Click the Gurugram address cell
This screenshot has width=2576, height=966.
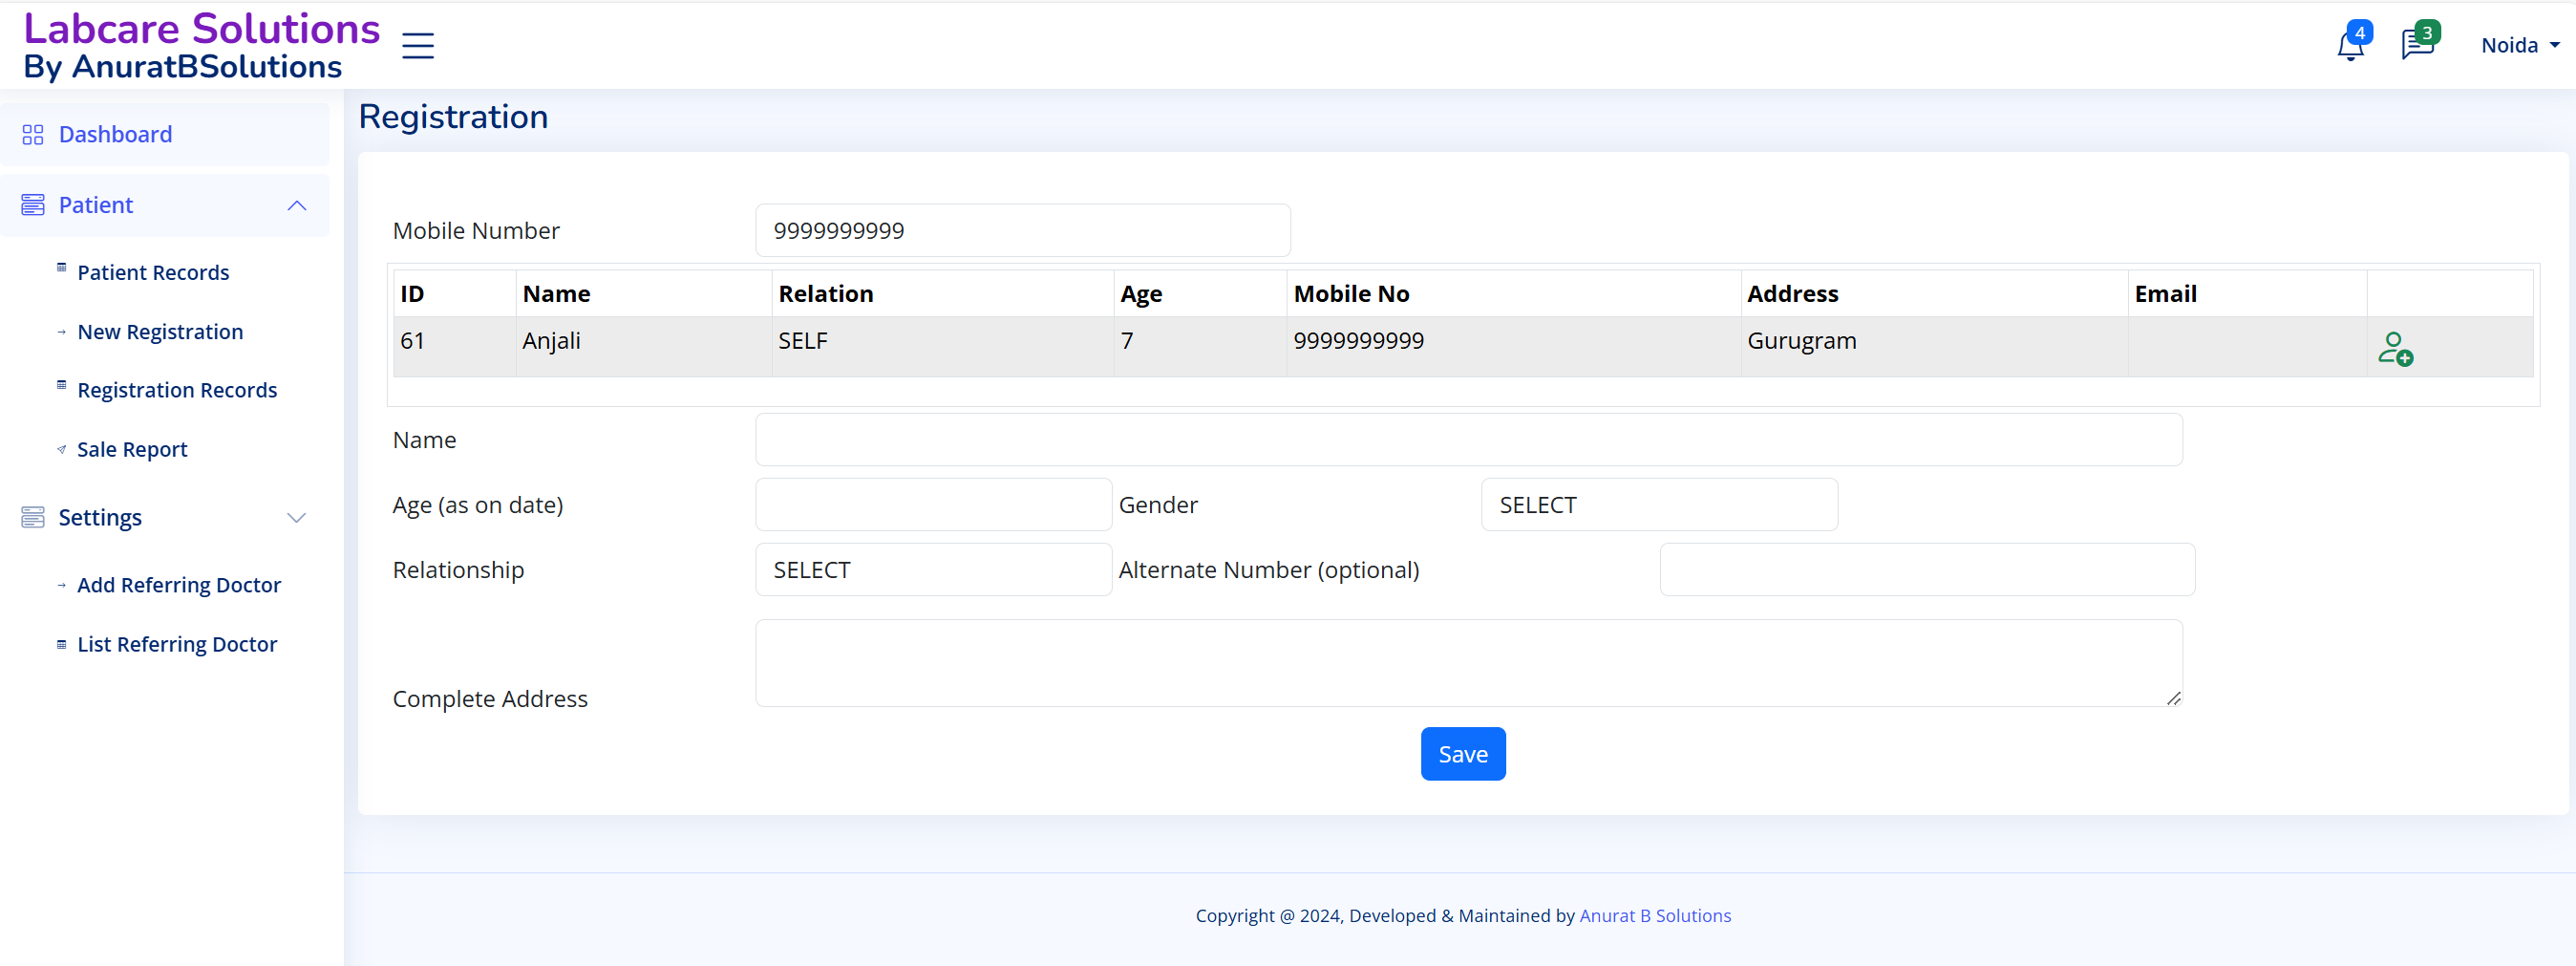coord(1934,347)
